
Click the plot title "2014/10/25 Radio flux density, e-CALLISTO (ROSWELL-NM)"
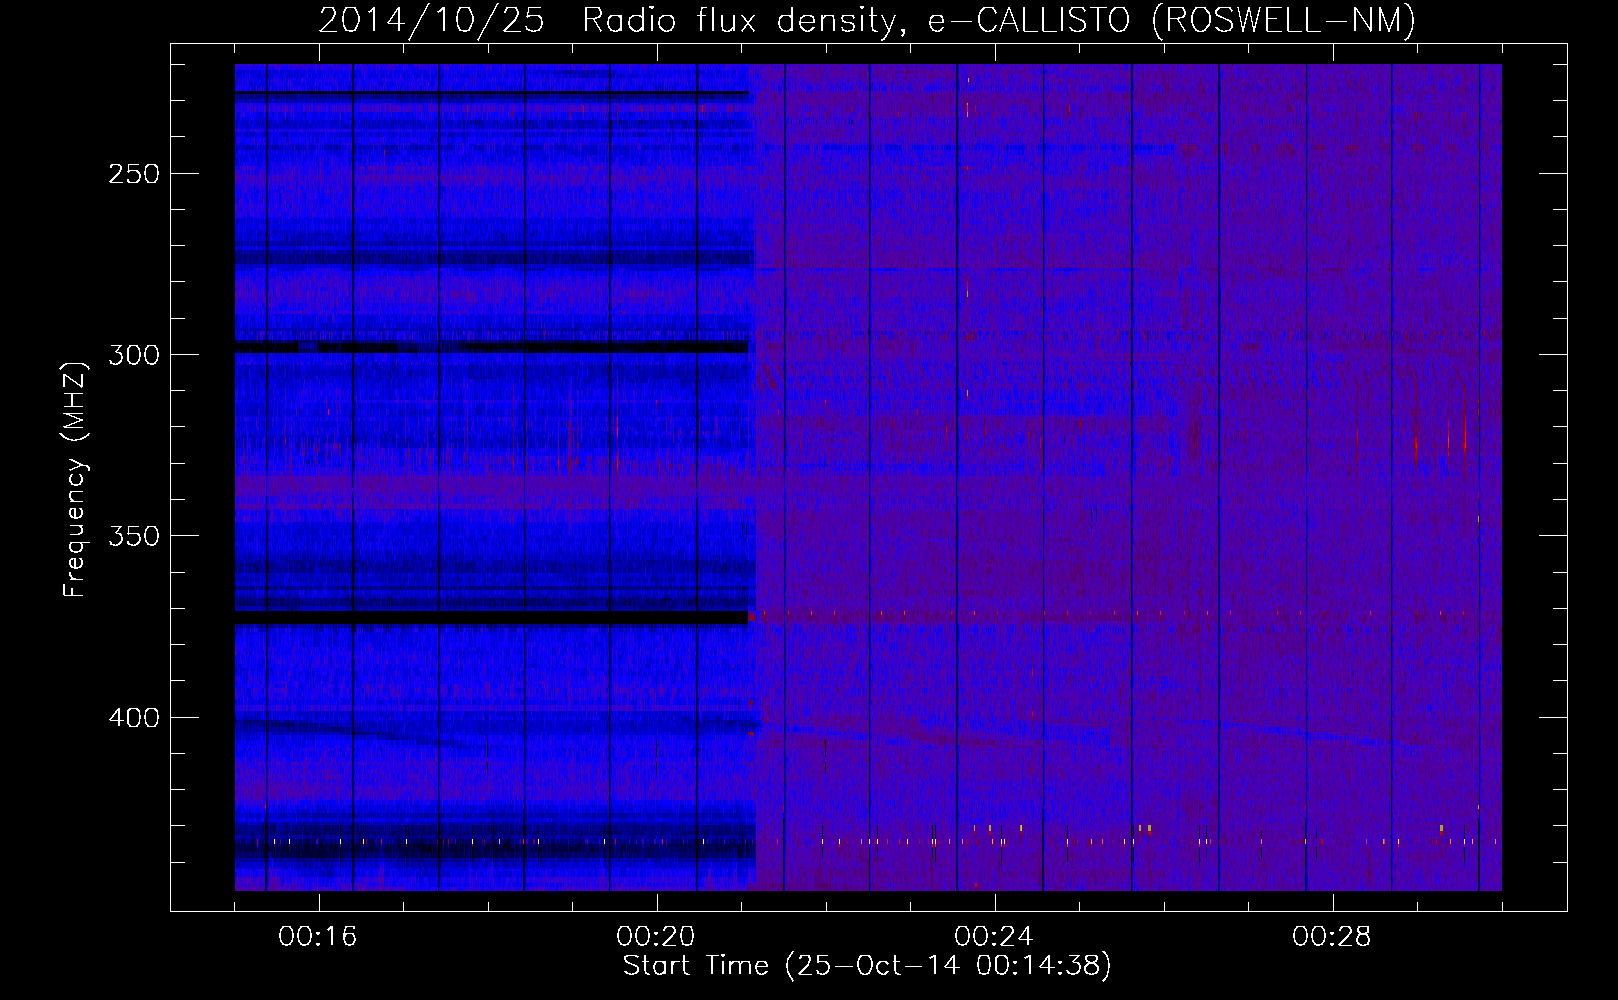(x=867, y=20)
